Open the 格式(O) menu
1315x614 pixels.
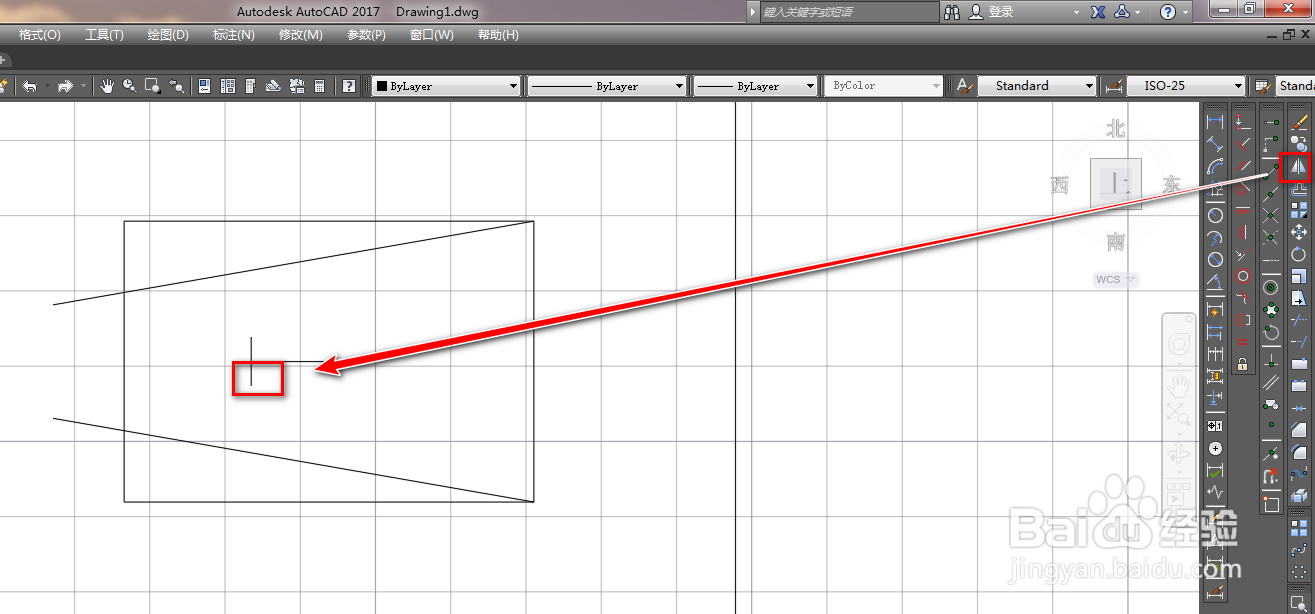(40, 35)
